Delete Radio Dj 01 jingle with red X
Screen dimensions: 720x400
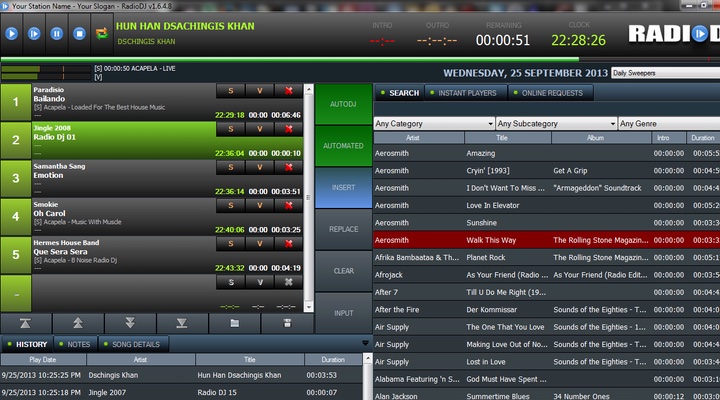(288, 129)
